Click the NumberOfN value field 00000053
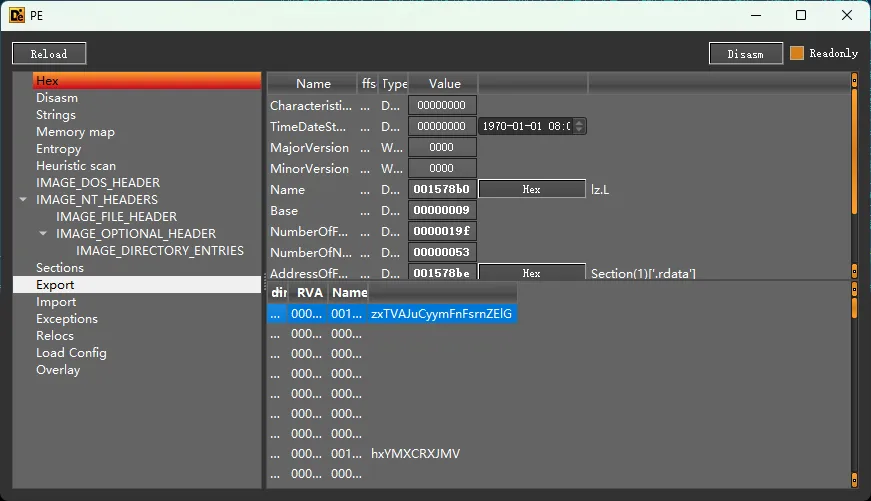The image size is (871, 501). tap(442, 252)
